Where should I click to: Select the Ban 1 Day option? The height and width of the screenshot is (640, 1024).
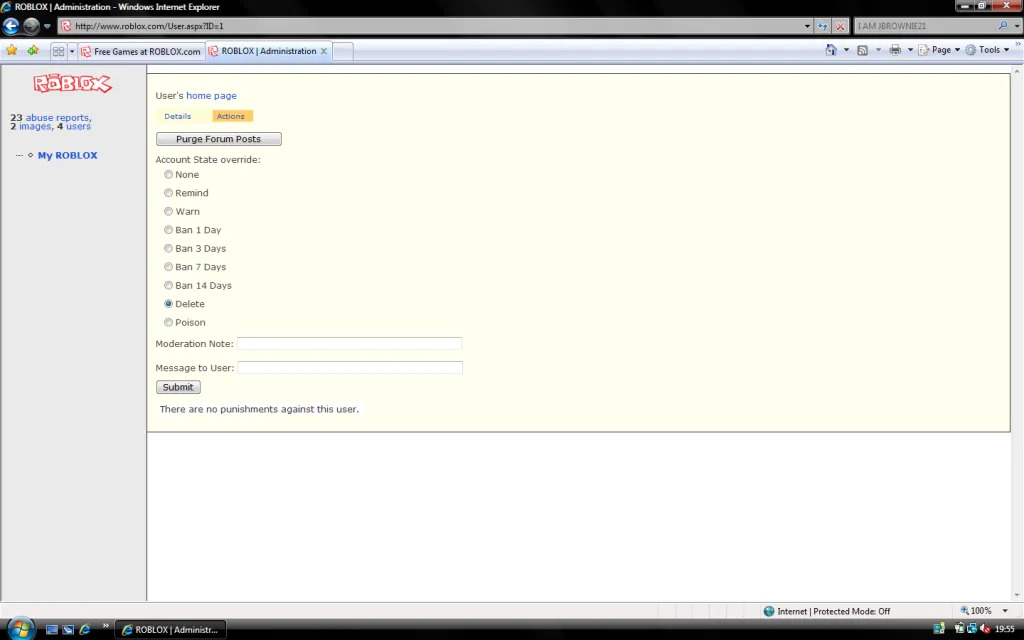(168, 230)
